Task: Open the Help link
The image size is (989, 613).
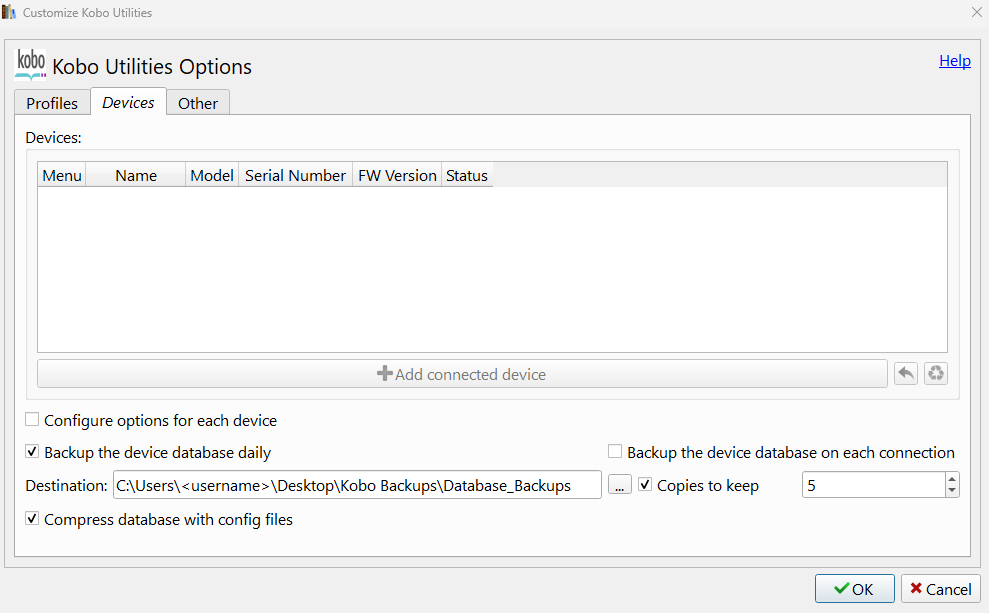Action: pyautogui.click(x=954, y=60)
